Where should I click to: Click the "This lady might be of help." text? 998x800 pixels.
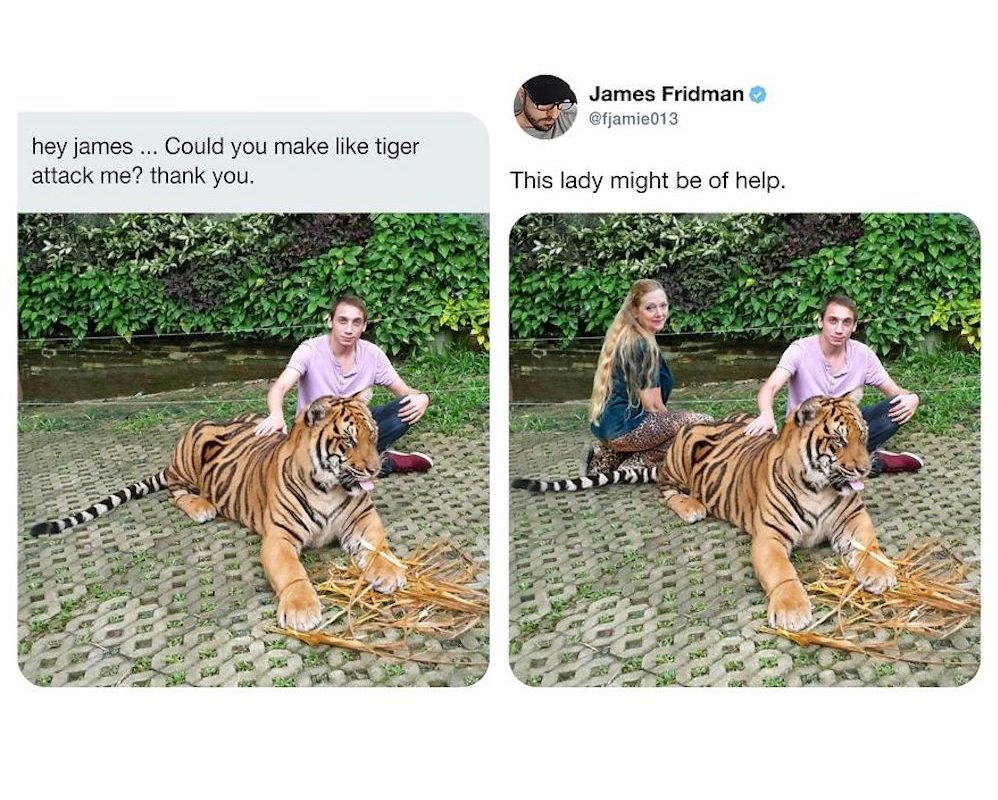tap(647, 181)
